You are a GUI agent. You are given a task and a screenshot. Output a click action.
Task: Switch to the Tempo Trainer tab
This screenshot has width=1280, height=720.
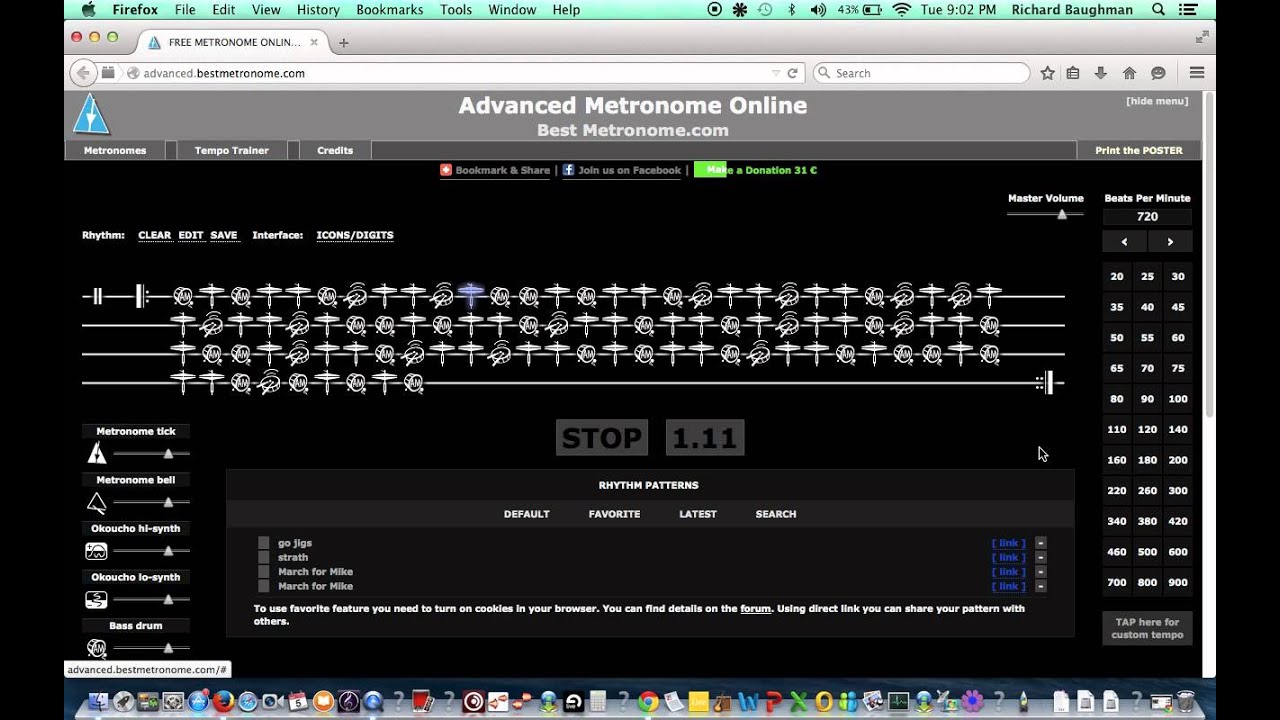(x=232, y=150)
